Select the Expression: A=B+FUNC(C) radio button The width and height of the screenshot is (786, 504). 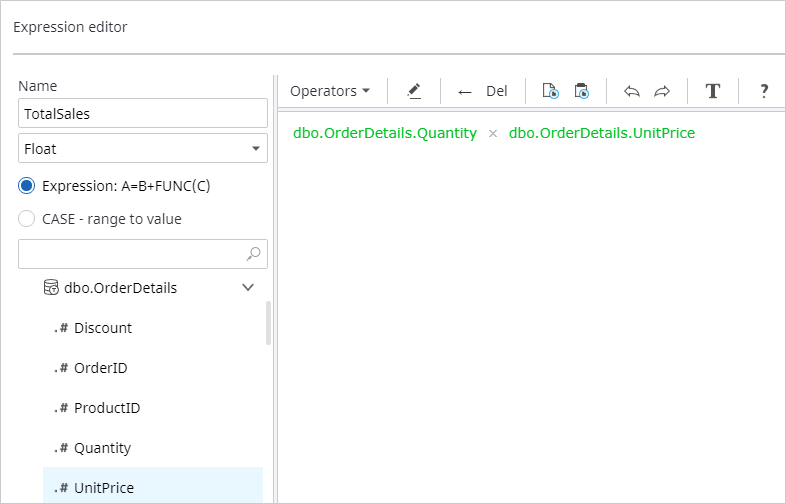(27, 186)
